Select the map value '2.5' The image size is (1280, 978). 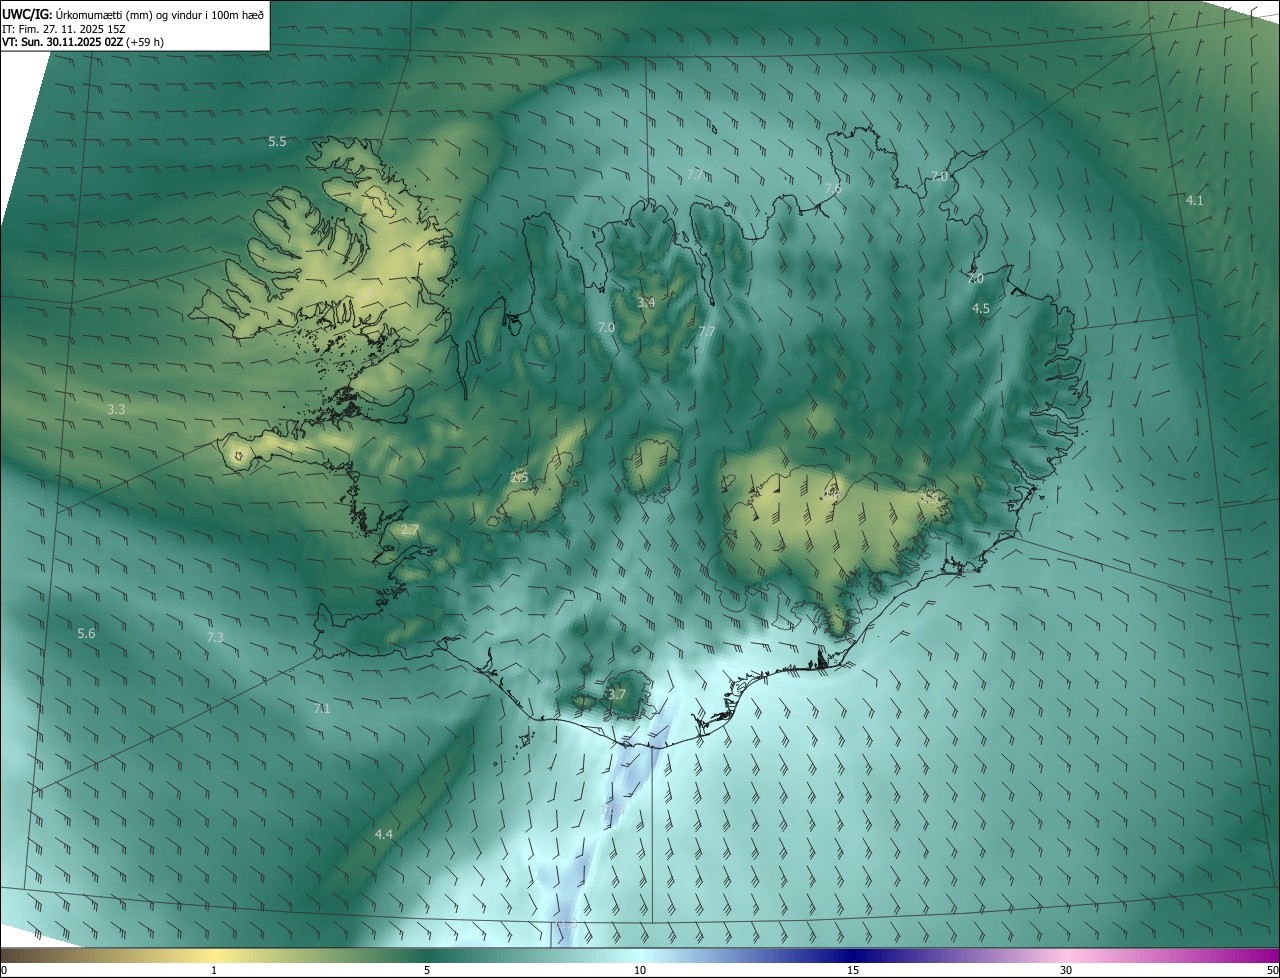click(519, 477)
